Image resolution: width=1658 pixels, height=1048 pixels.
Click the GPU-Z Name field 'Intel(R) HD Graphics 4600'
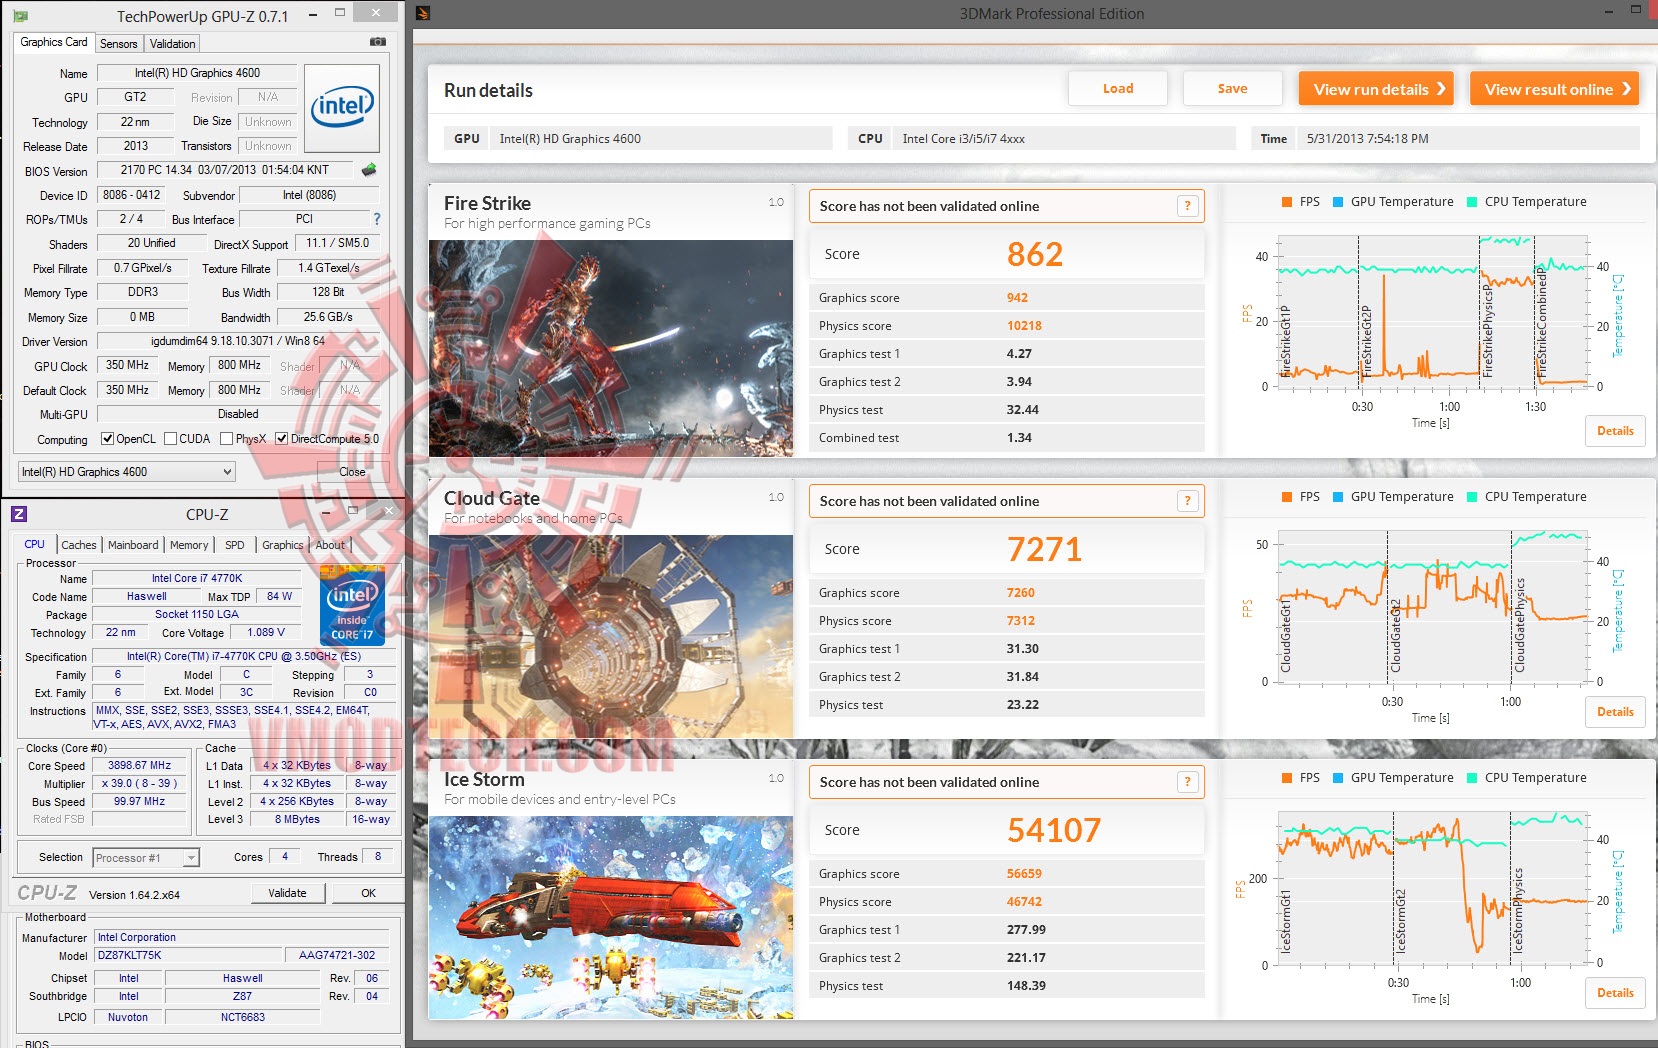coord(197,73)
